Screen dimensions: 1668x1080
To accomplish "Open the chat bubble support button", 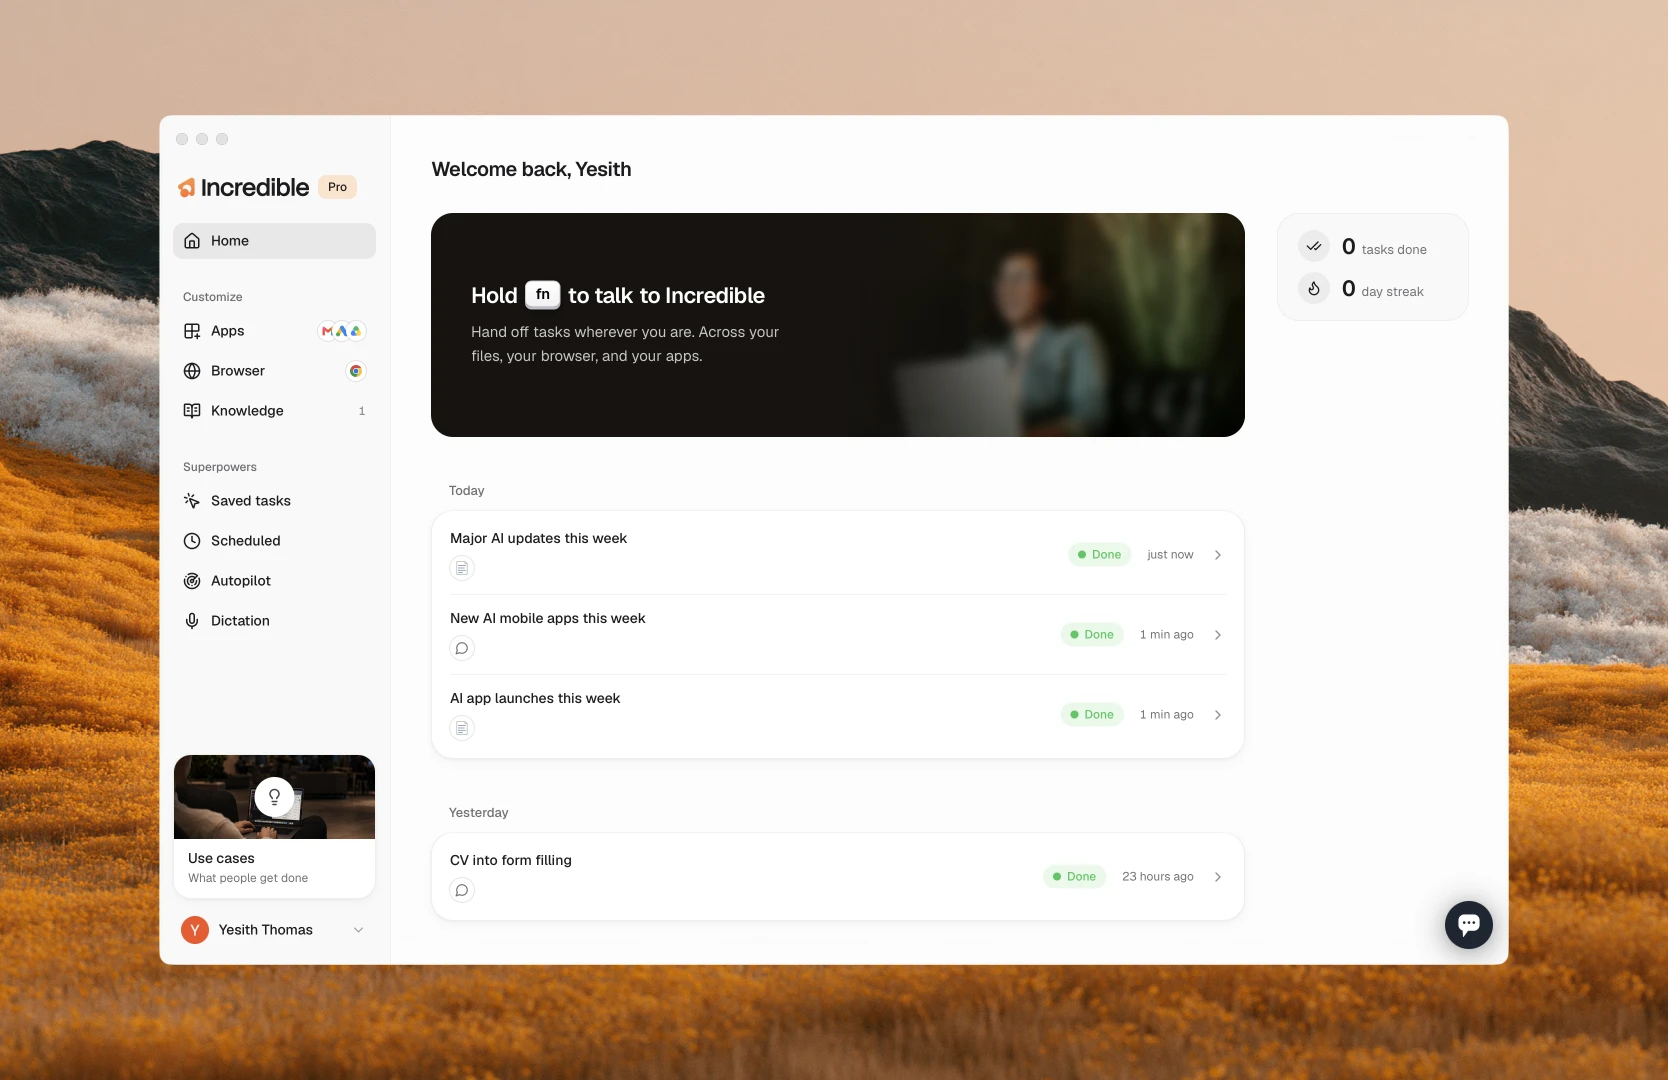I will [x=1468, y=925].
